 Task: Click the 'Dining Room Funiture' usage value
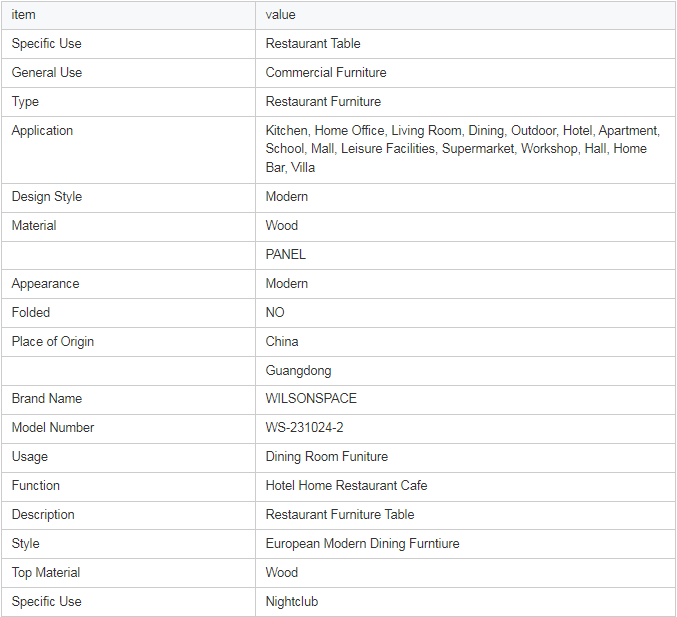click(x=326, y=456)
